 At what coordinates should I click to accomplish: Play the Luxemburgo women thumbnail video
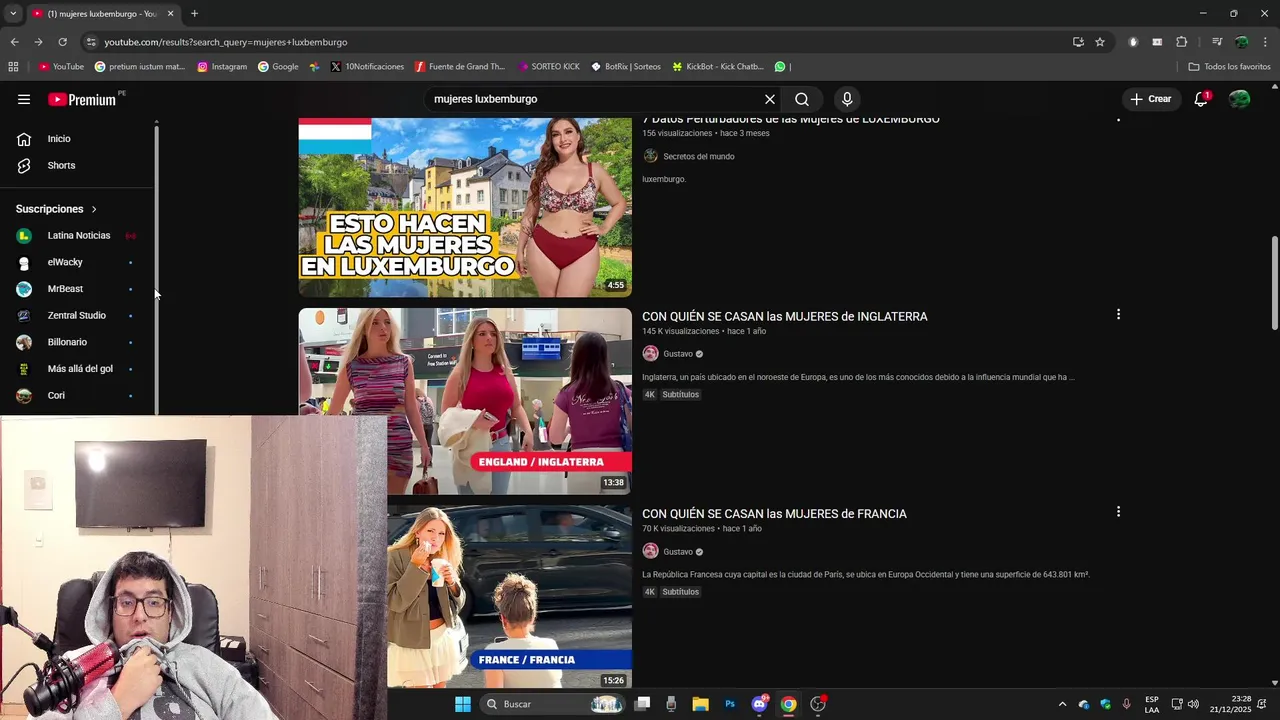point(465,207)
